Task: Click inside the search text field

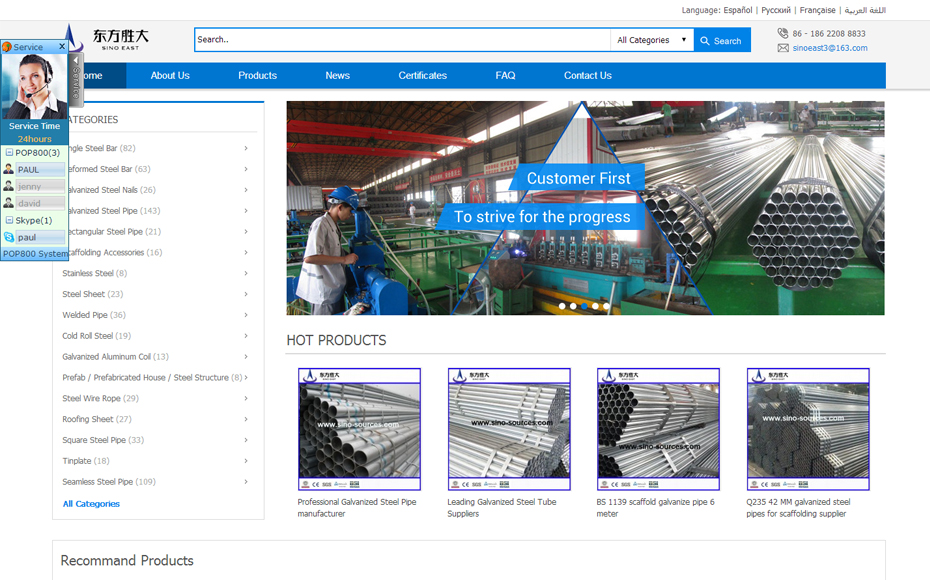Action: (x=400, y=40)
